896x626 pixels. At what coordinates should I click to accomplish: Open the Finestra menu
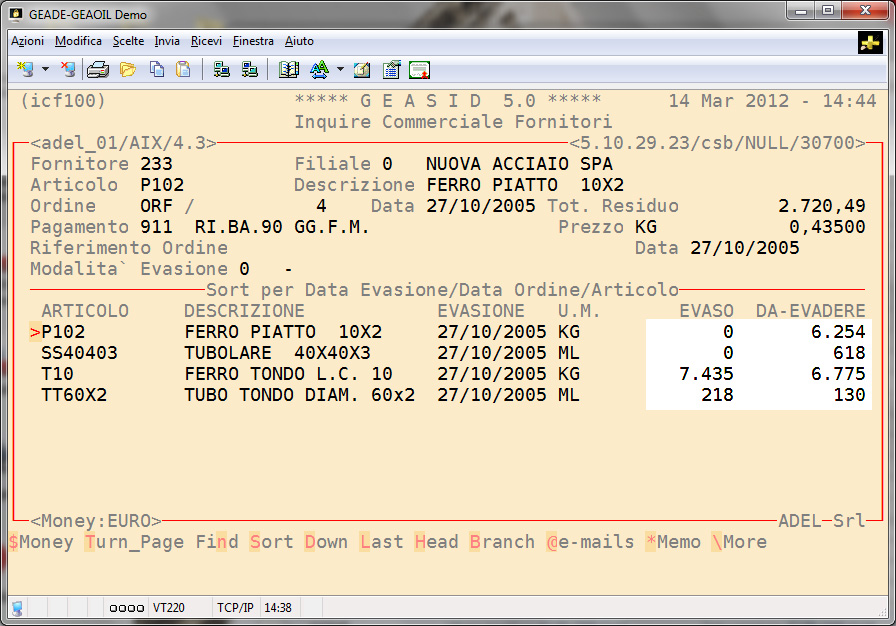point(253,41)
